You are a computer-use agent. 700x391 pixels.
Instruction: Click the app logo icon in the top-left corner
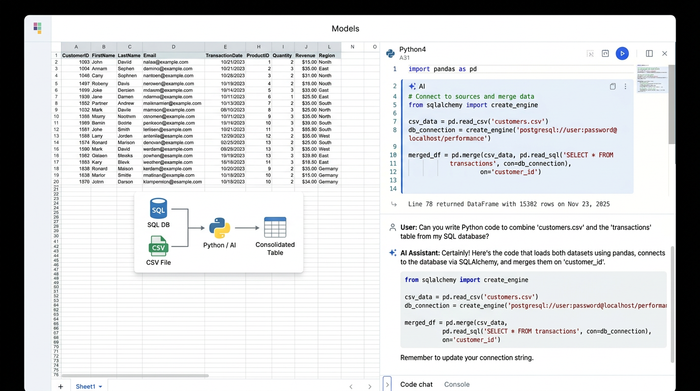pyautogui.click(x=38, y=28)
